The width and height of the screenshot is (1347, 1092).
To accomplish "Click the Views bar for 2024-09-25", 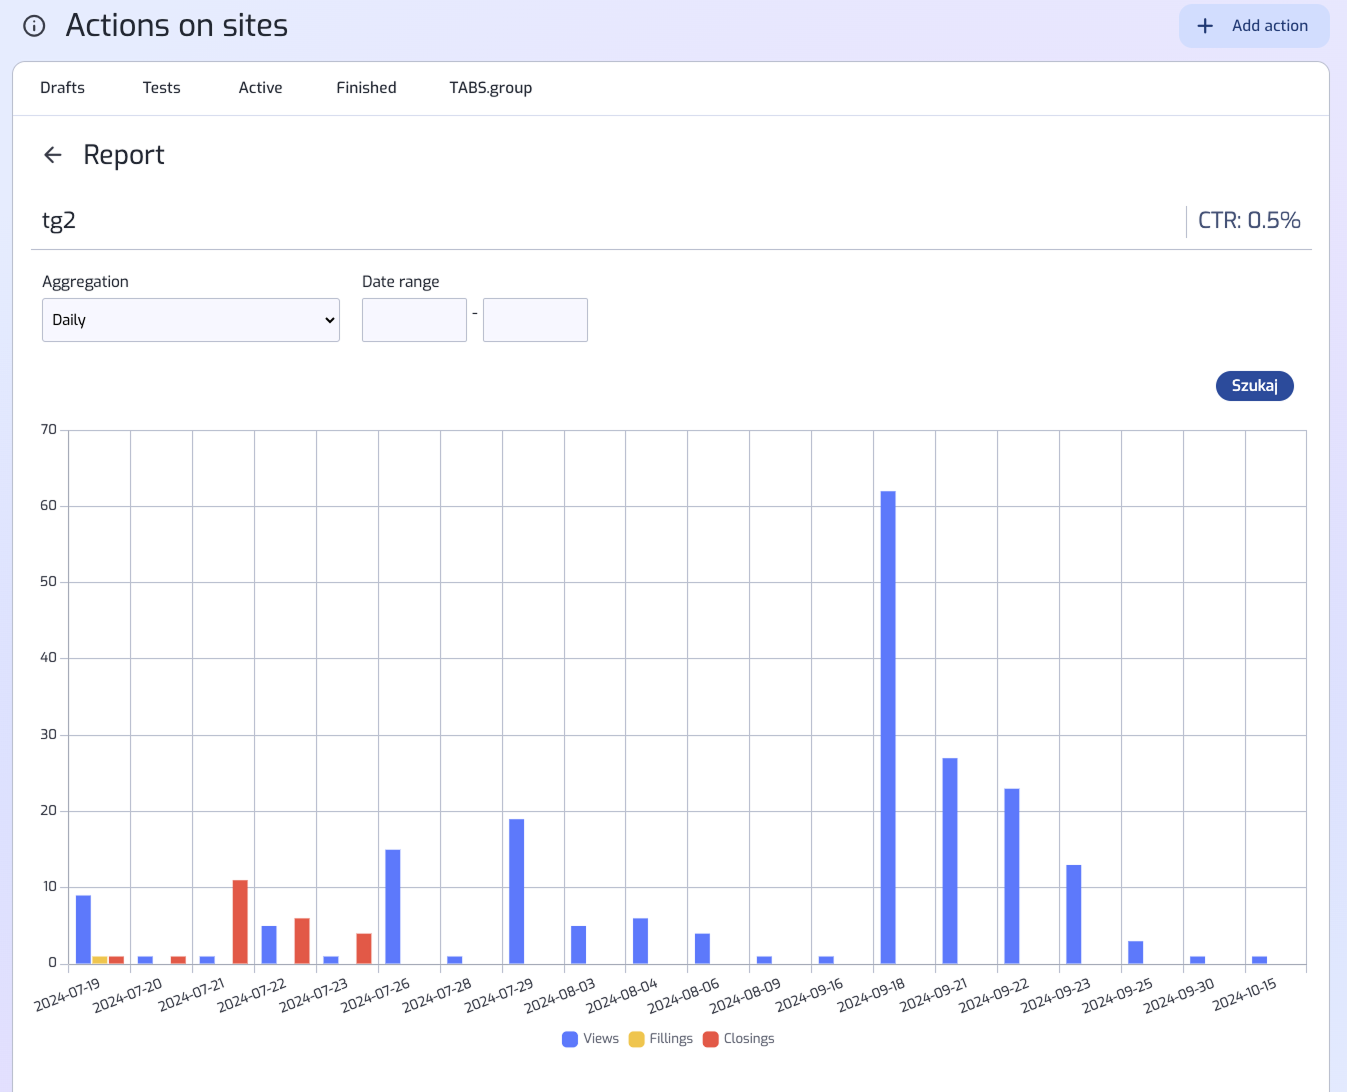I will (1136, 952).
